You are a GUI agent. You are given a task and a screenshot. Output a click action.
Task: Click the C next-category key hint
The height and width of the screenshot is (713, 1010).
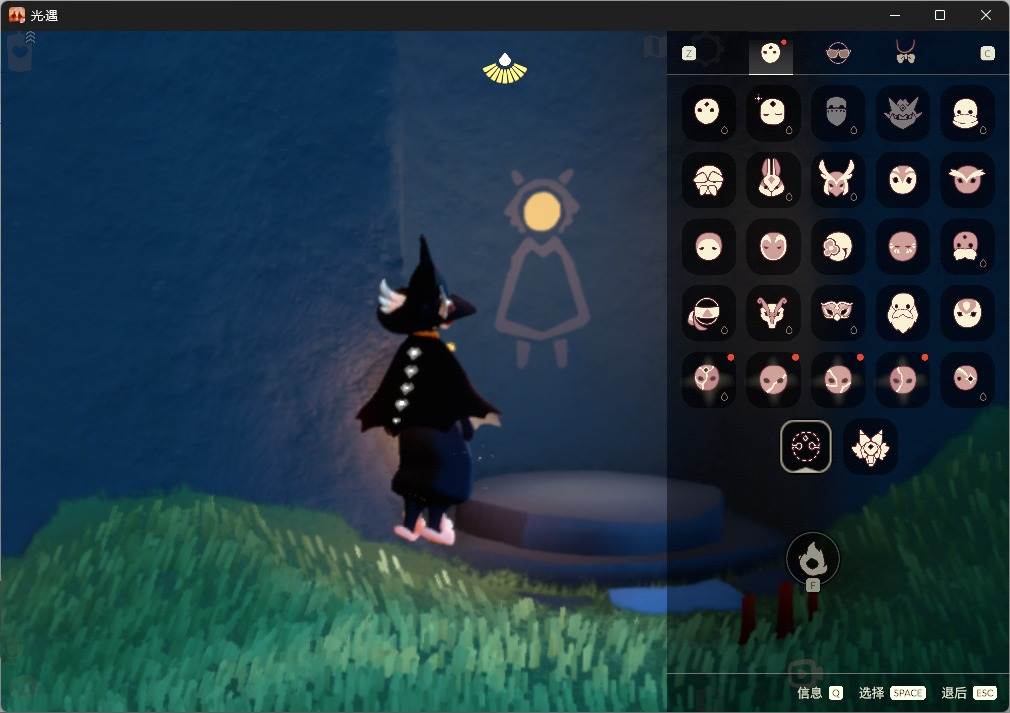987,53
